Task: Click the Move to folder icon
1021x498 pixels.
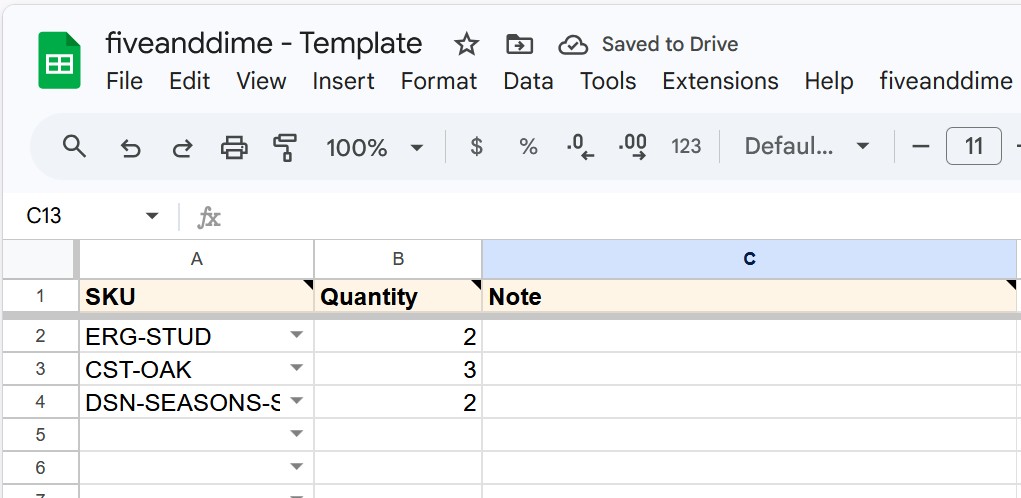Action: (519, 44)
